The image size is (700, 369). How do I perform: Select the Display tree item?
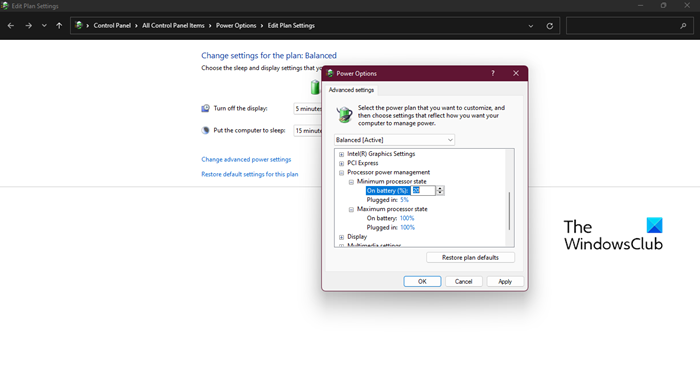[357, 236]
